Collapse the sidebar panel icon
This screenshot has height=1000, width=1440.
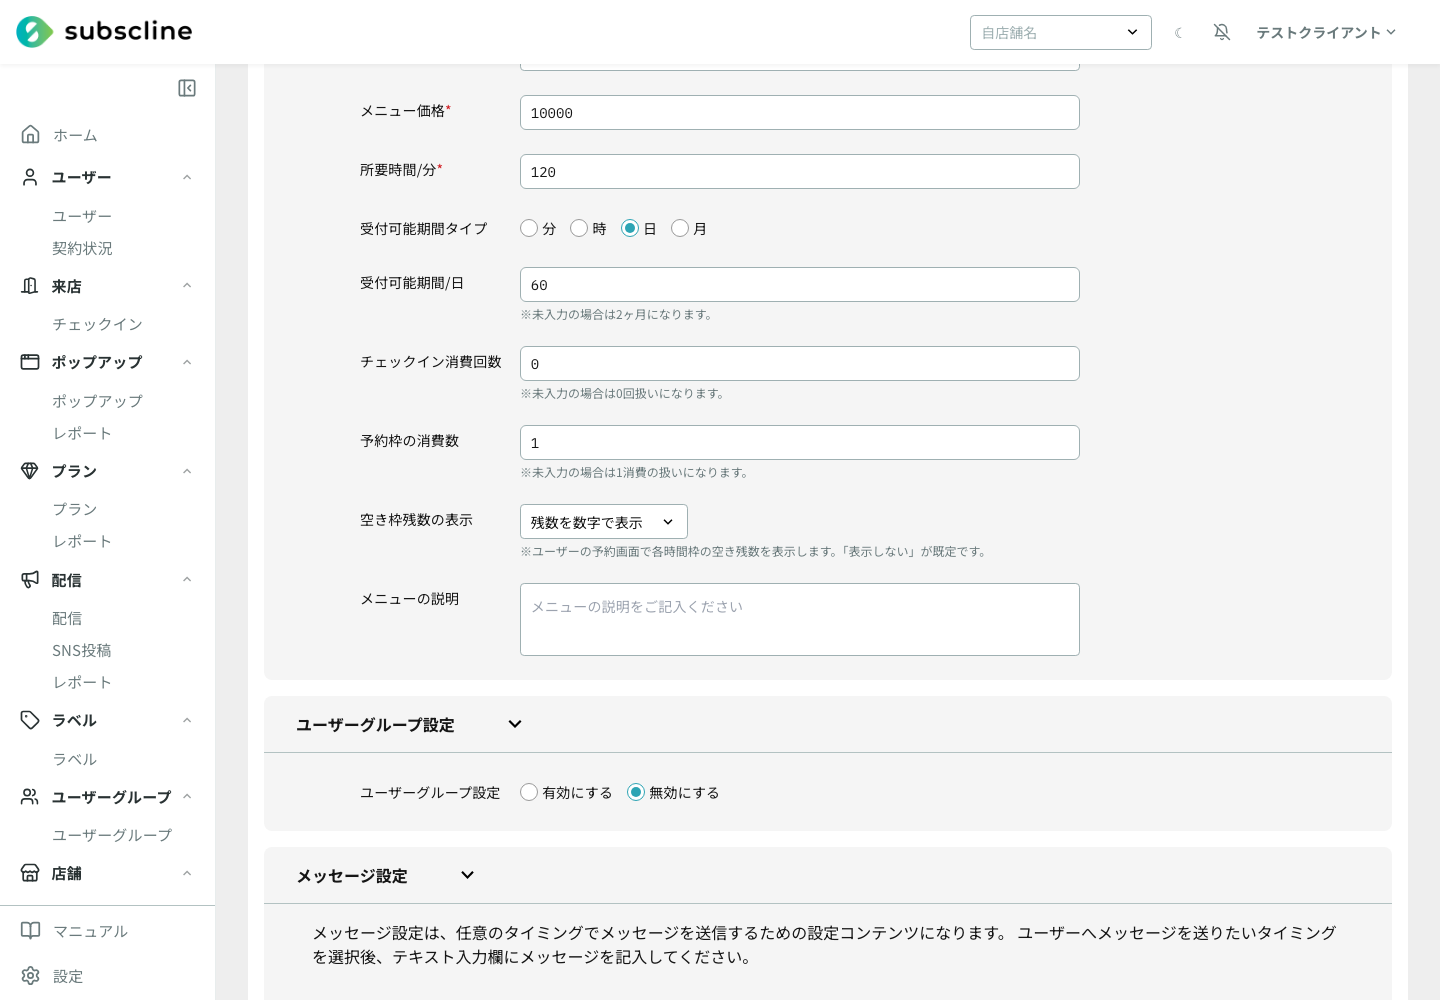click(187, 88)
